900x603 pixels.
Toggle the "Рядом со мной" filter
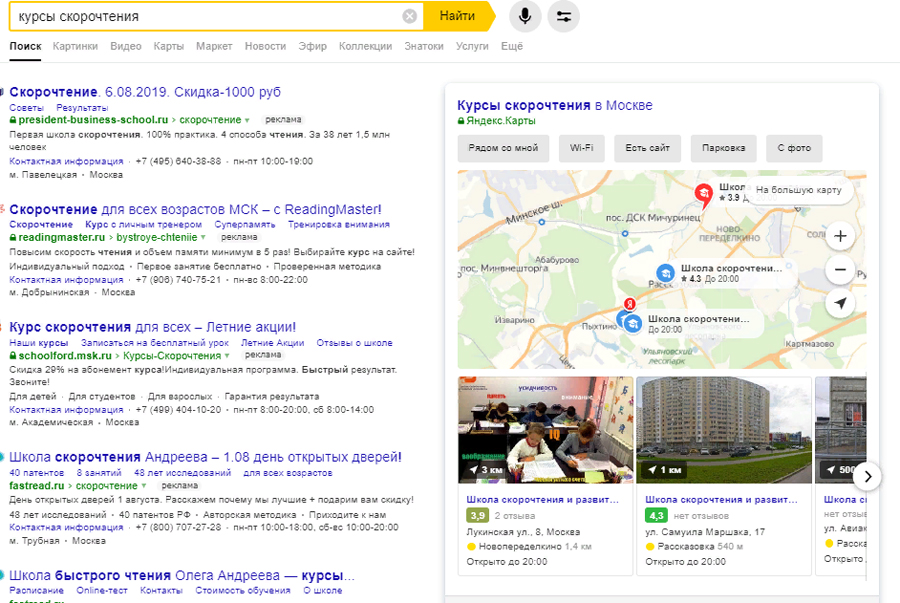coord(503,148)
